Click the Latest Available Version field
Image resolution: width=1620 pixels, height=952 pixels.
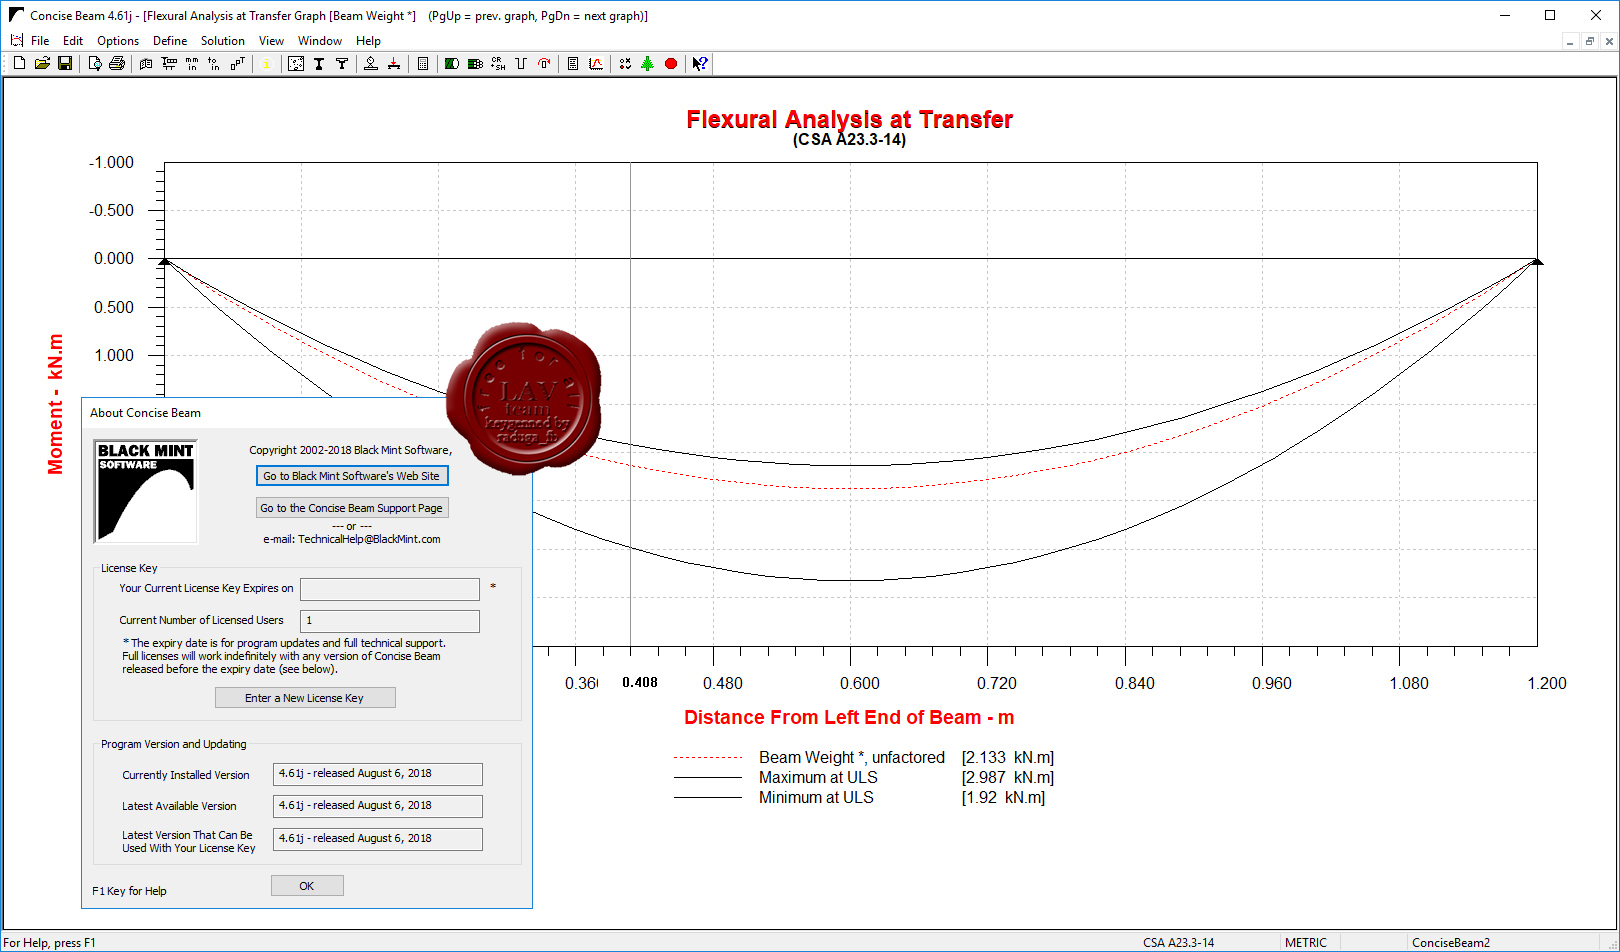pyautogui.click(x=378, y=806)
